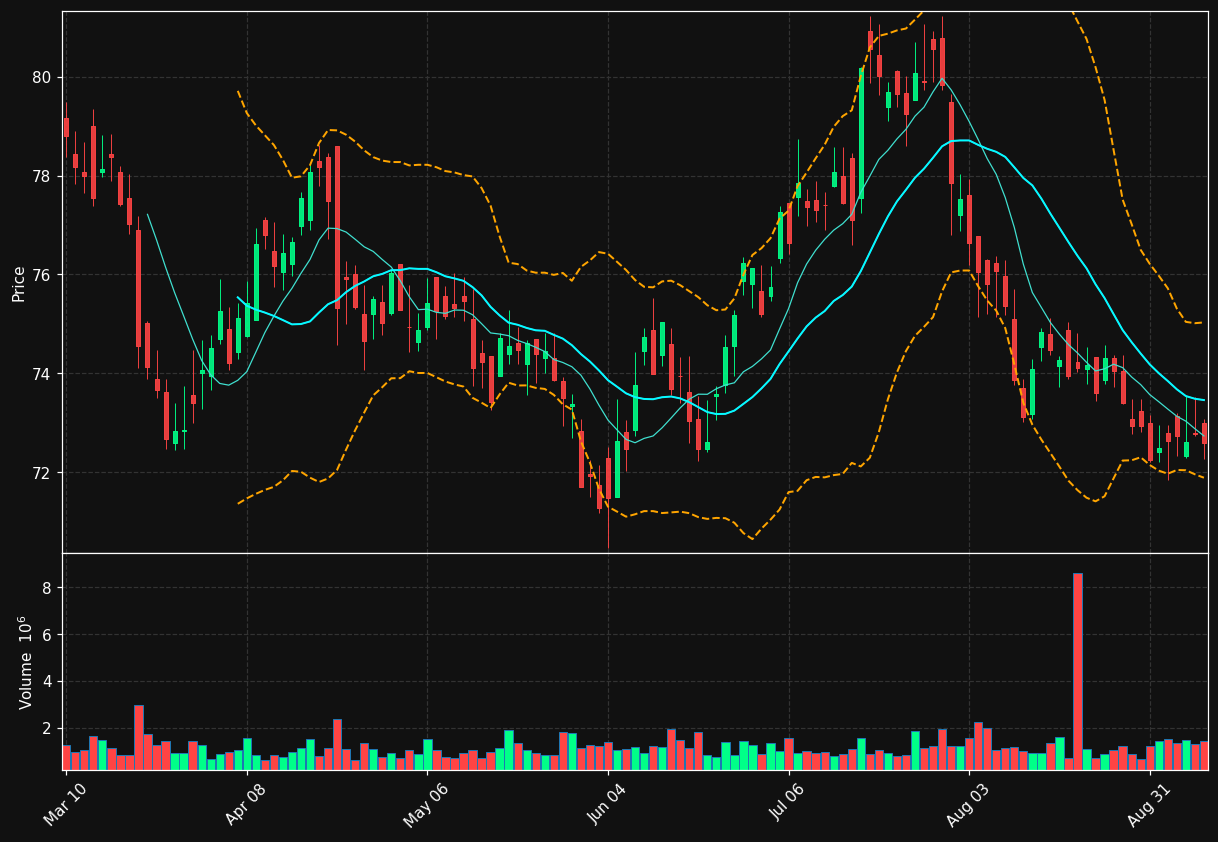The width and height of the screenshot is (1218, 842).
Task: Click the 6 volume axis label
Action: [x=46, y=635]
